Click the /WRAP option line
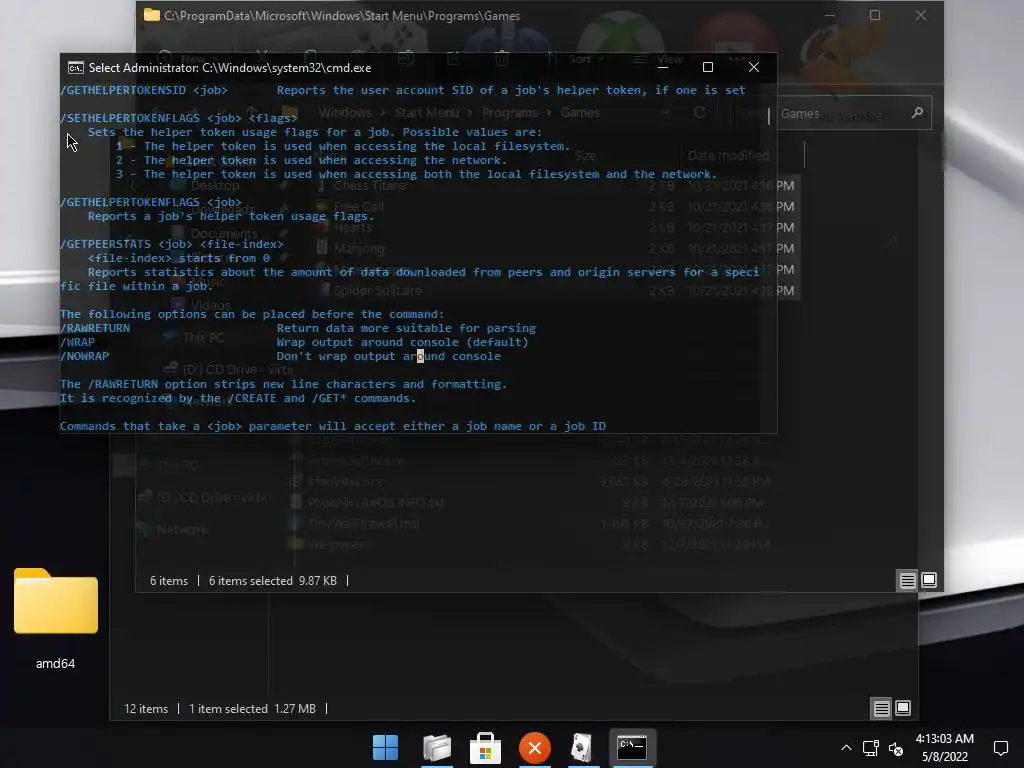The height and width of the screenshot is (768, 1024). (294, 342)
